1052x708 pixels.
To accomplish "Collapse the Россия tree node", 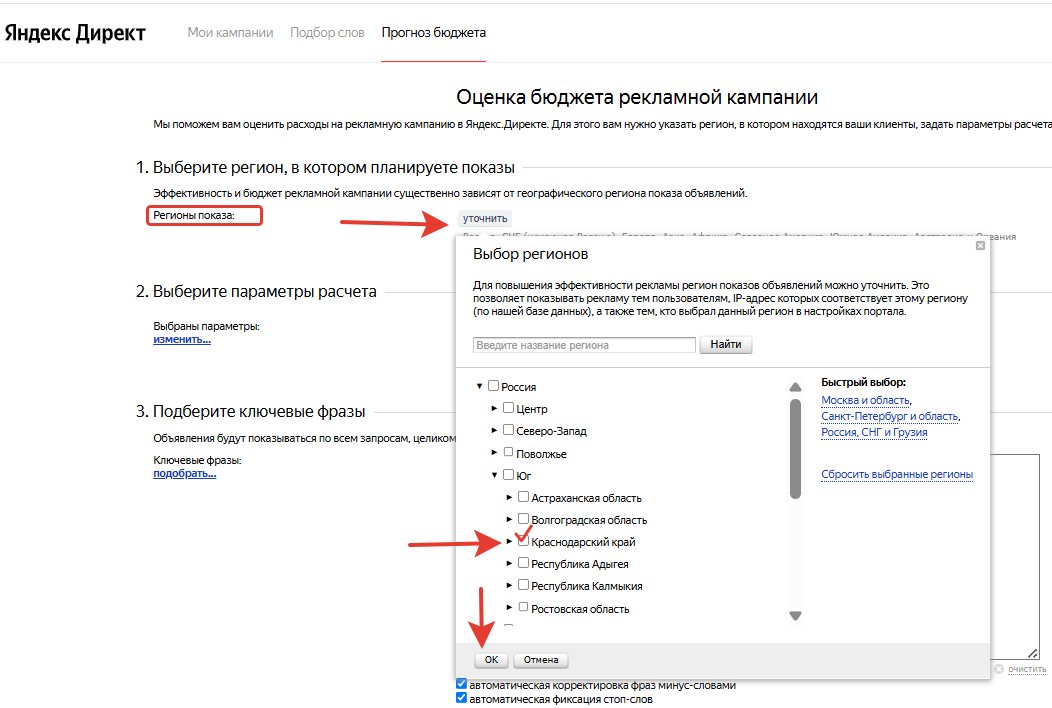I will [480, 386].
